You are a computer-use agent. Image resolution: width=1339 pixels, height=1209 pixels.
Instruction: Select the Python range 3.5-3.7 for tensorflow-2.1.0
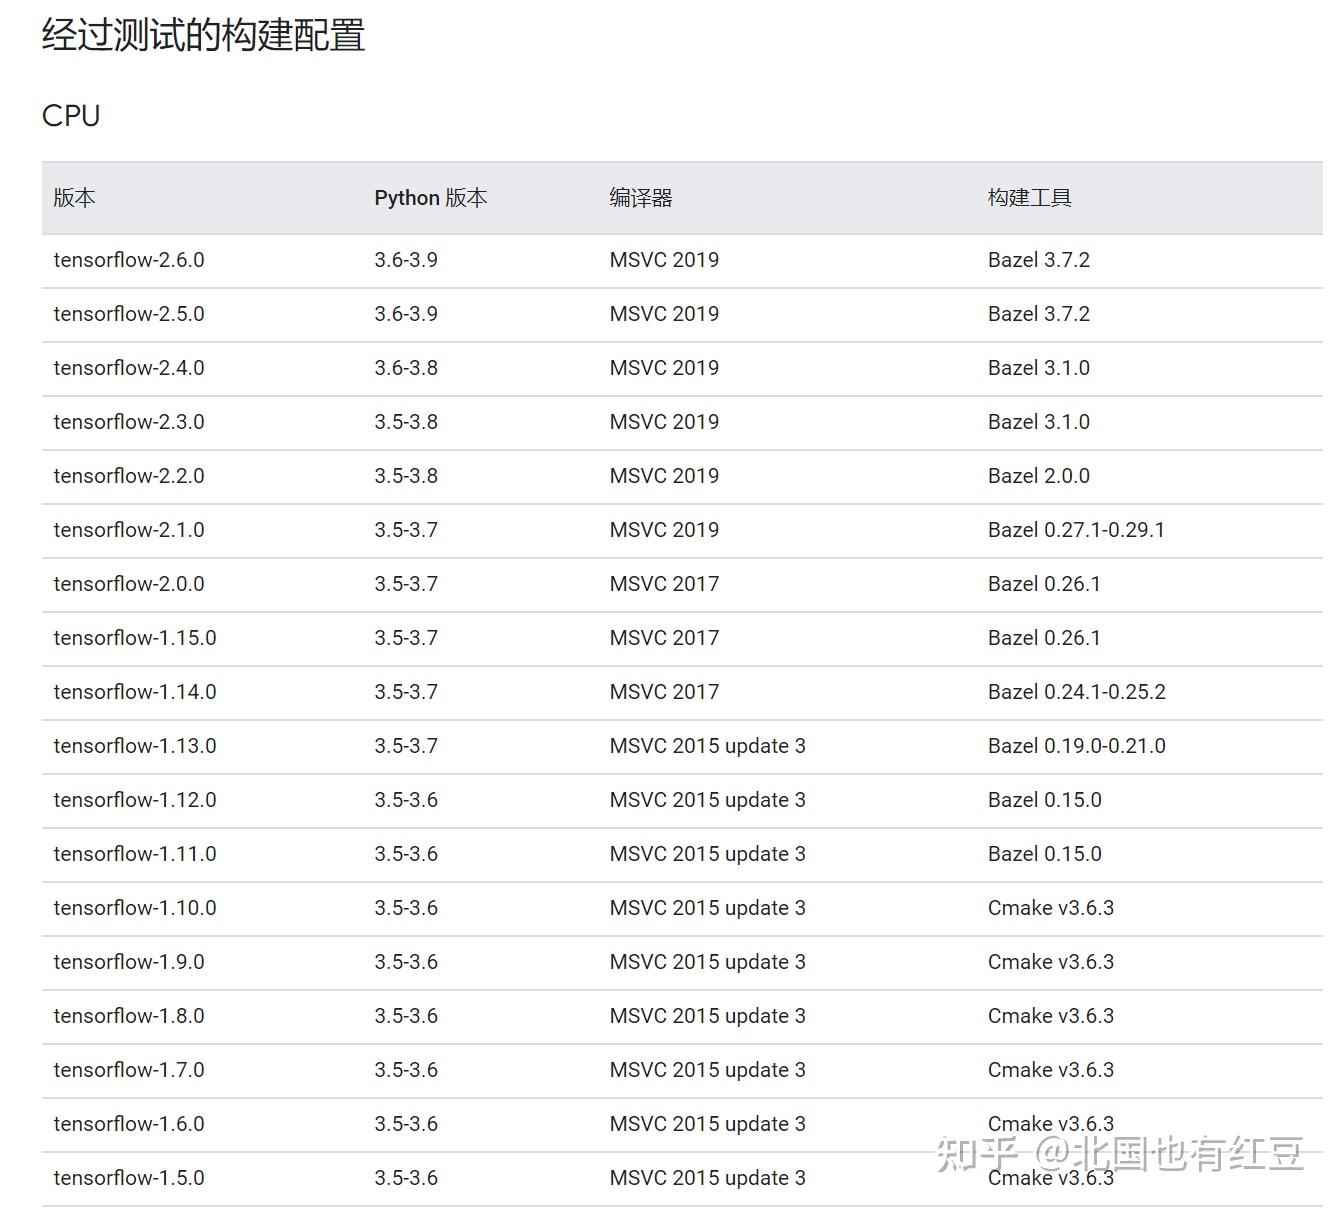pyautogui.click(x=406, y=529)
